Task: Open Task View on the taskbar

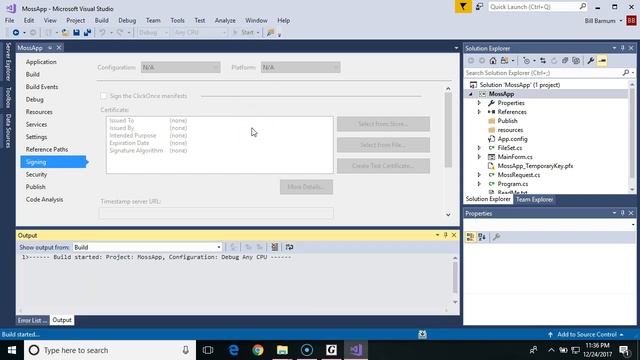Action: pos(208,350)
